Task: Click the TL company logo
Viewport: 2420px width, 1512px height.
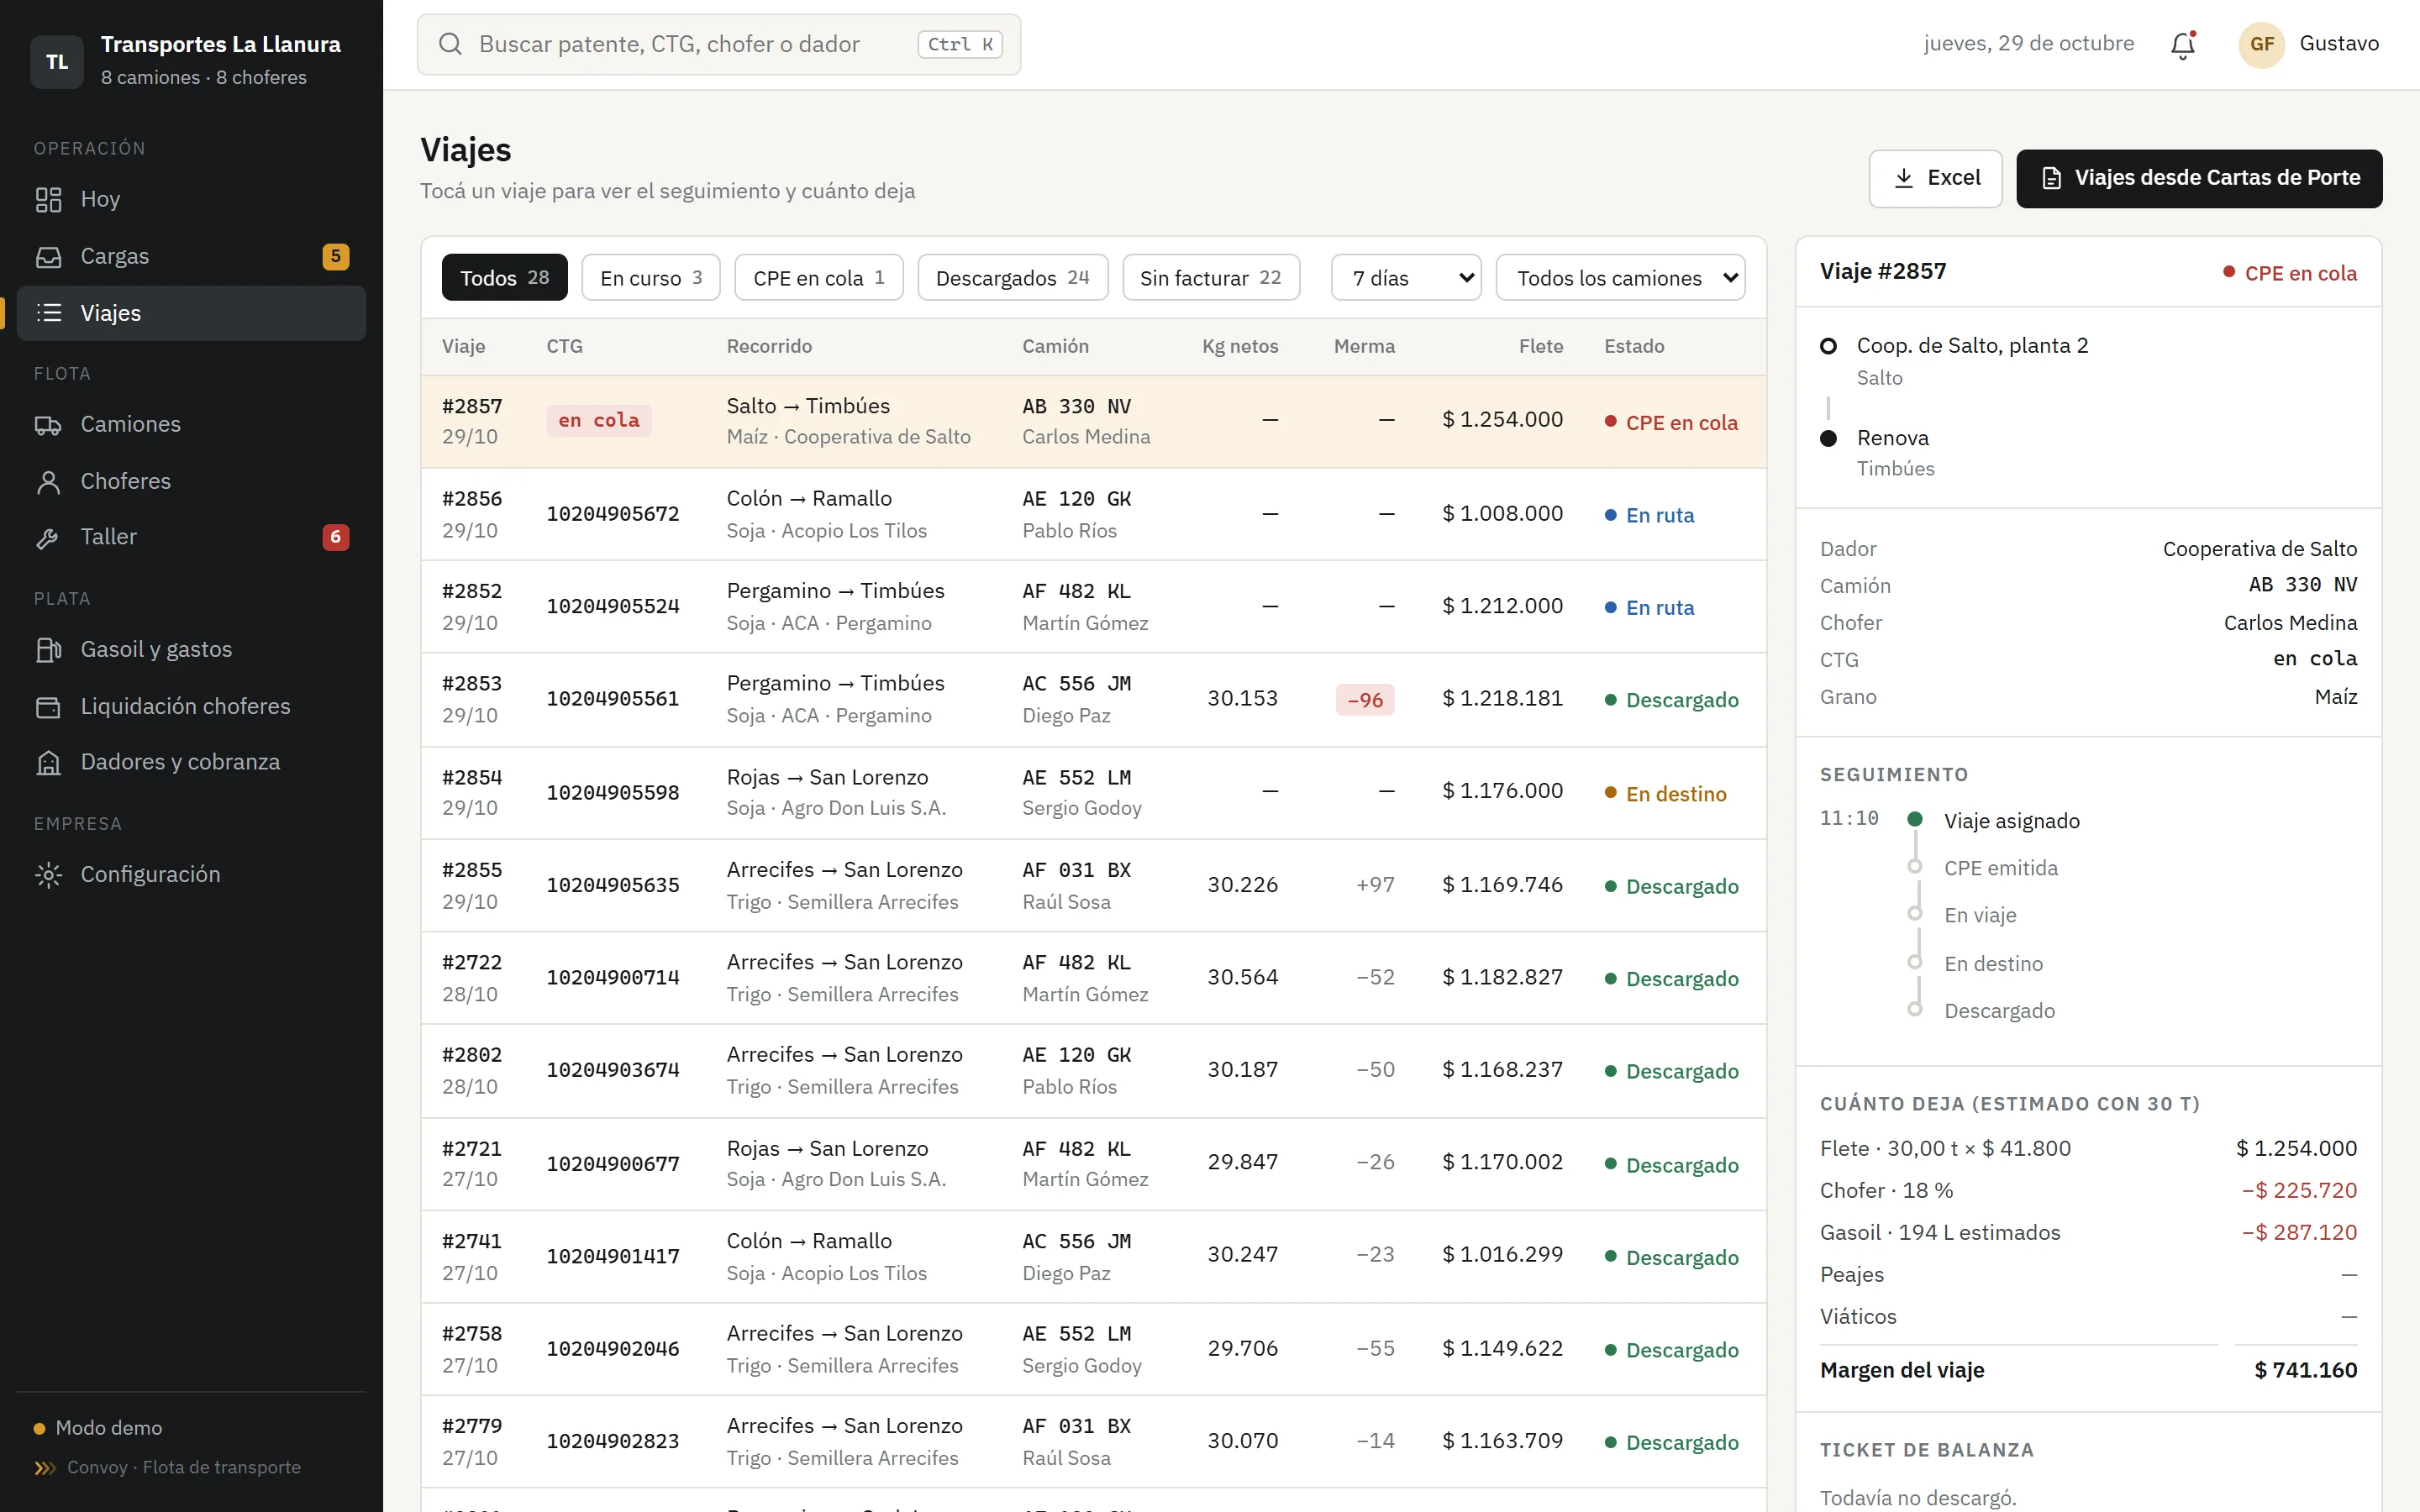Action: 57,62
